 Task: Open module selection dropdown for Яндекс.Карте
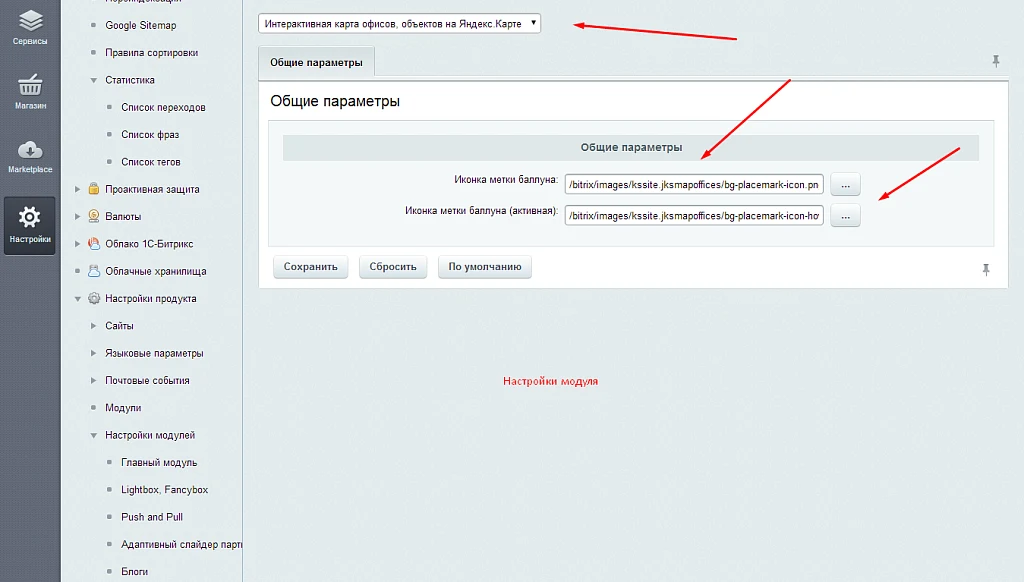click(x=400, y=24)
